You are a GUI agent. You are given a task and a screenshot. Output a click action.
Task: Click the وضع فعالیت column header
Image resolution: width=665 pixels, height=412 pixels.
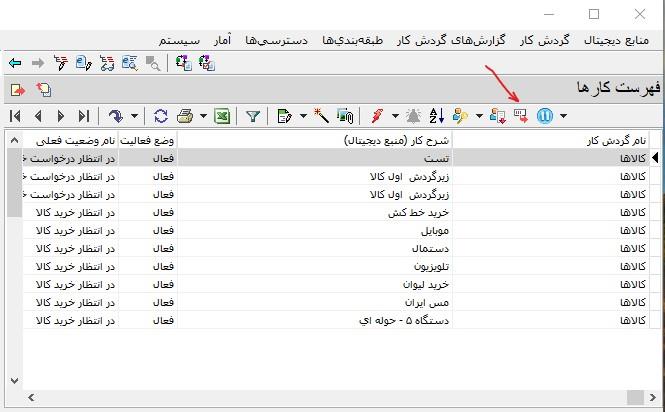click(148, 140)
